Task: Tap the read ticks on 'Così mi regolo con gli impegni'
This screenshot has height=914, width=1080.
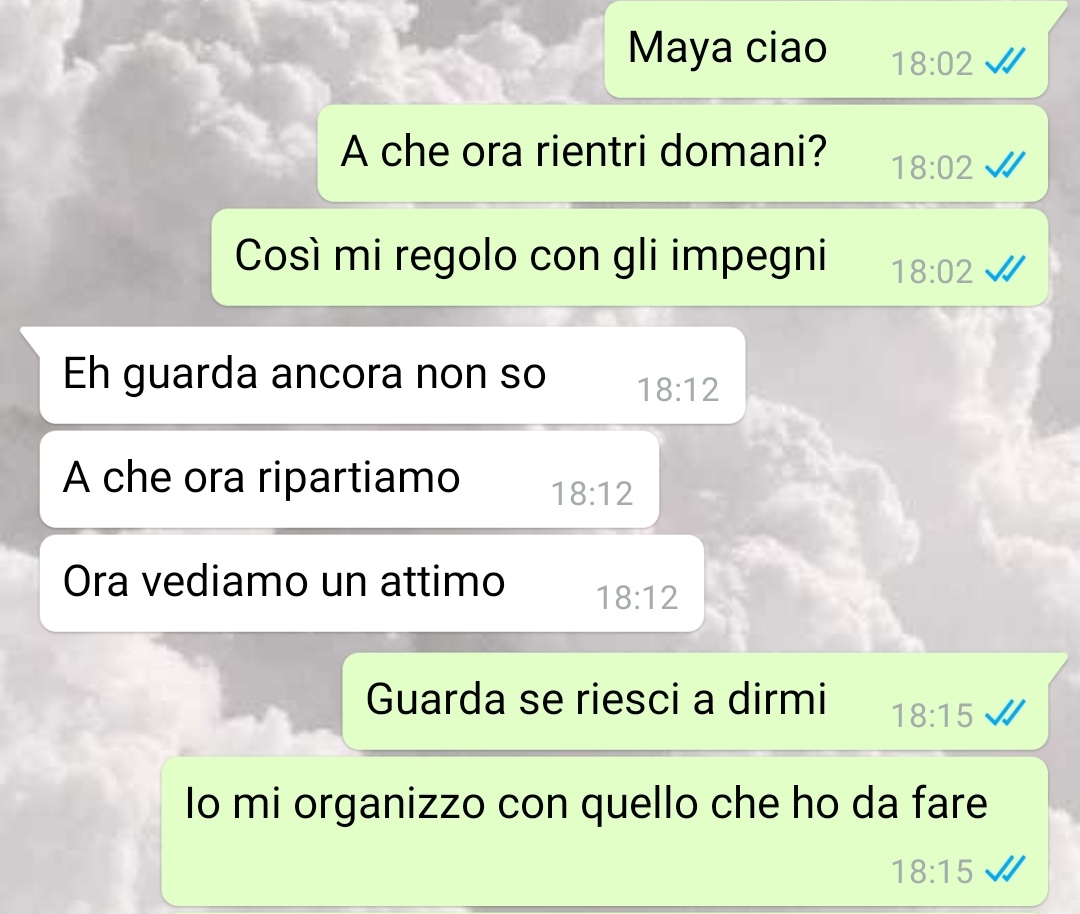Action: pyautogui.click(x=1006, y=270)
